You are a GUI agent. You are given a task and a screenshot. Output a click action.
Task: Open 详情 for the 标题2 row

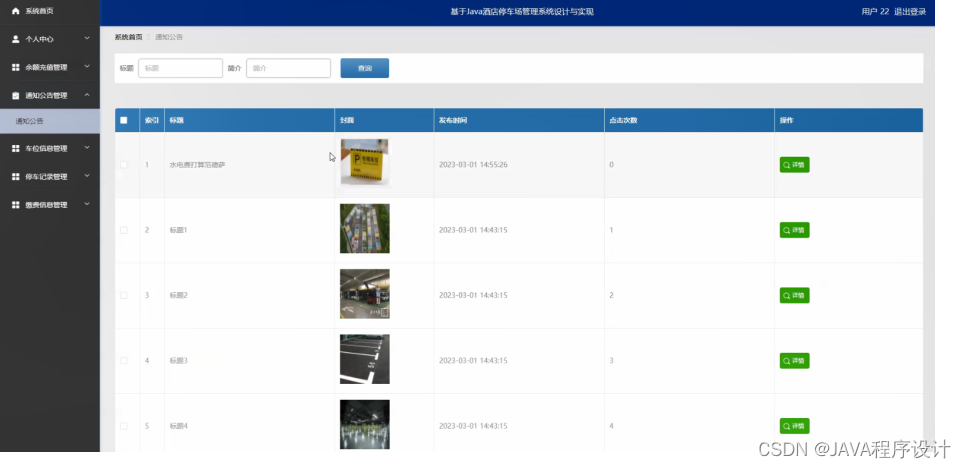(795, 295)
